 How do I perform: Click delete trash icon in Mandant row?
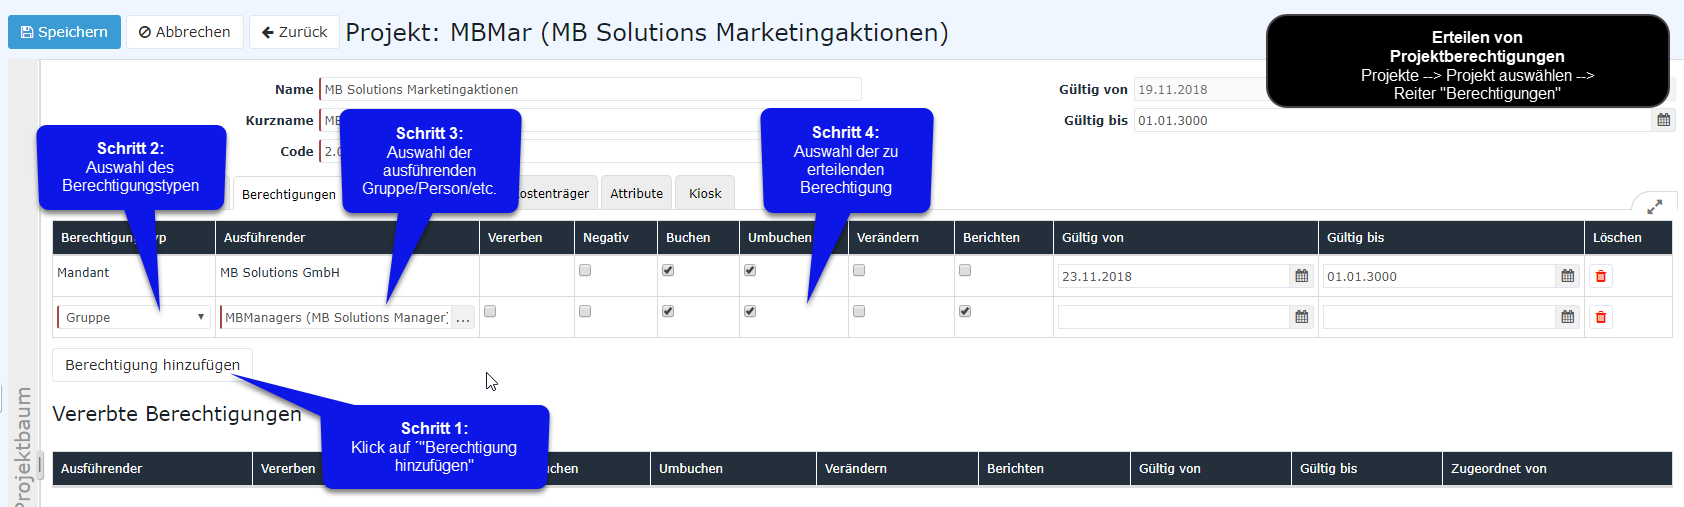(x=1600, y=276)
